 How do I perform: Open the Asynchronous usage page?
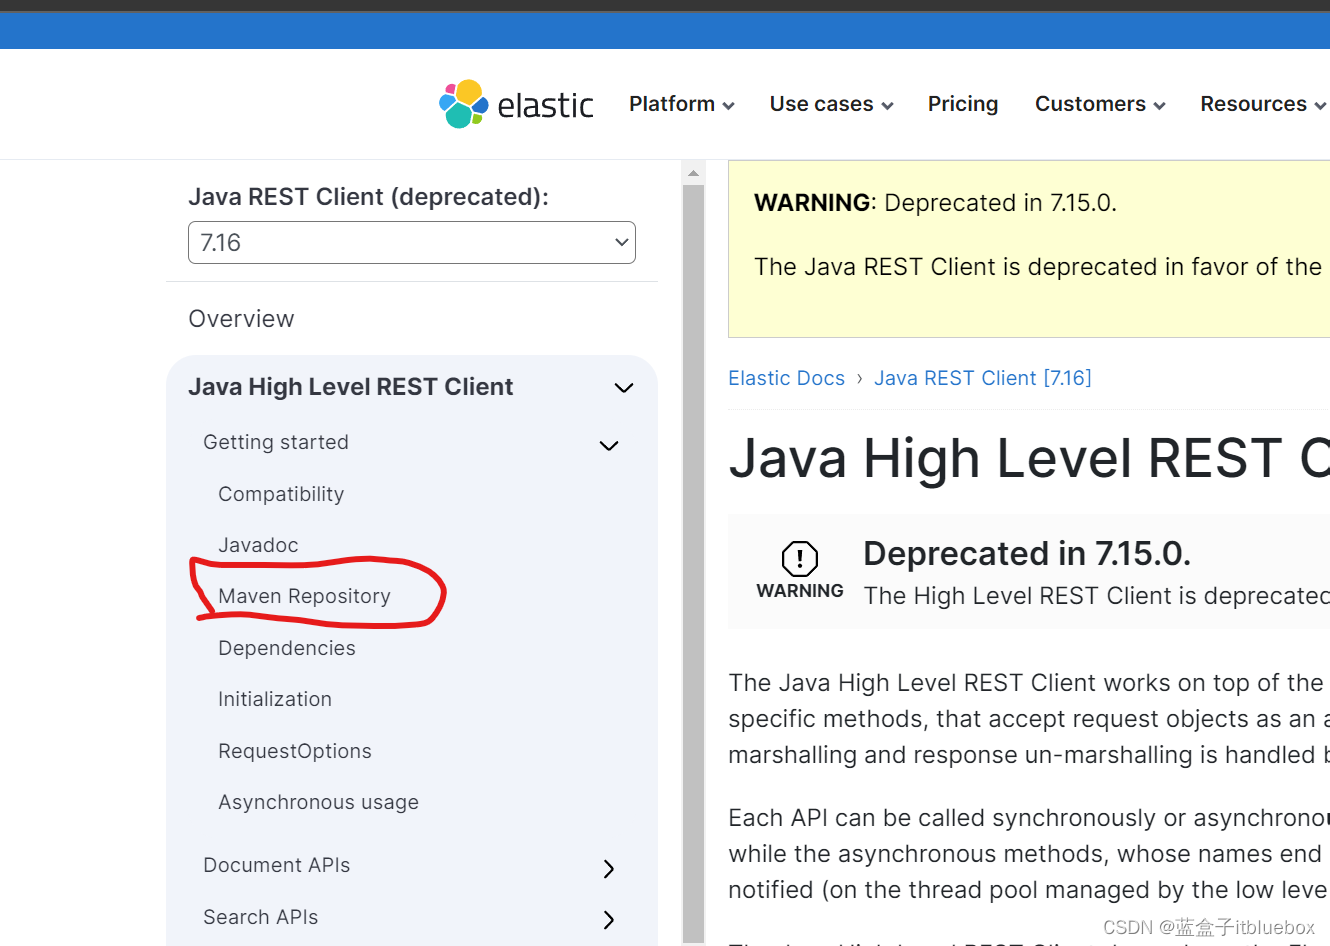(x=318, y=802)
